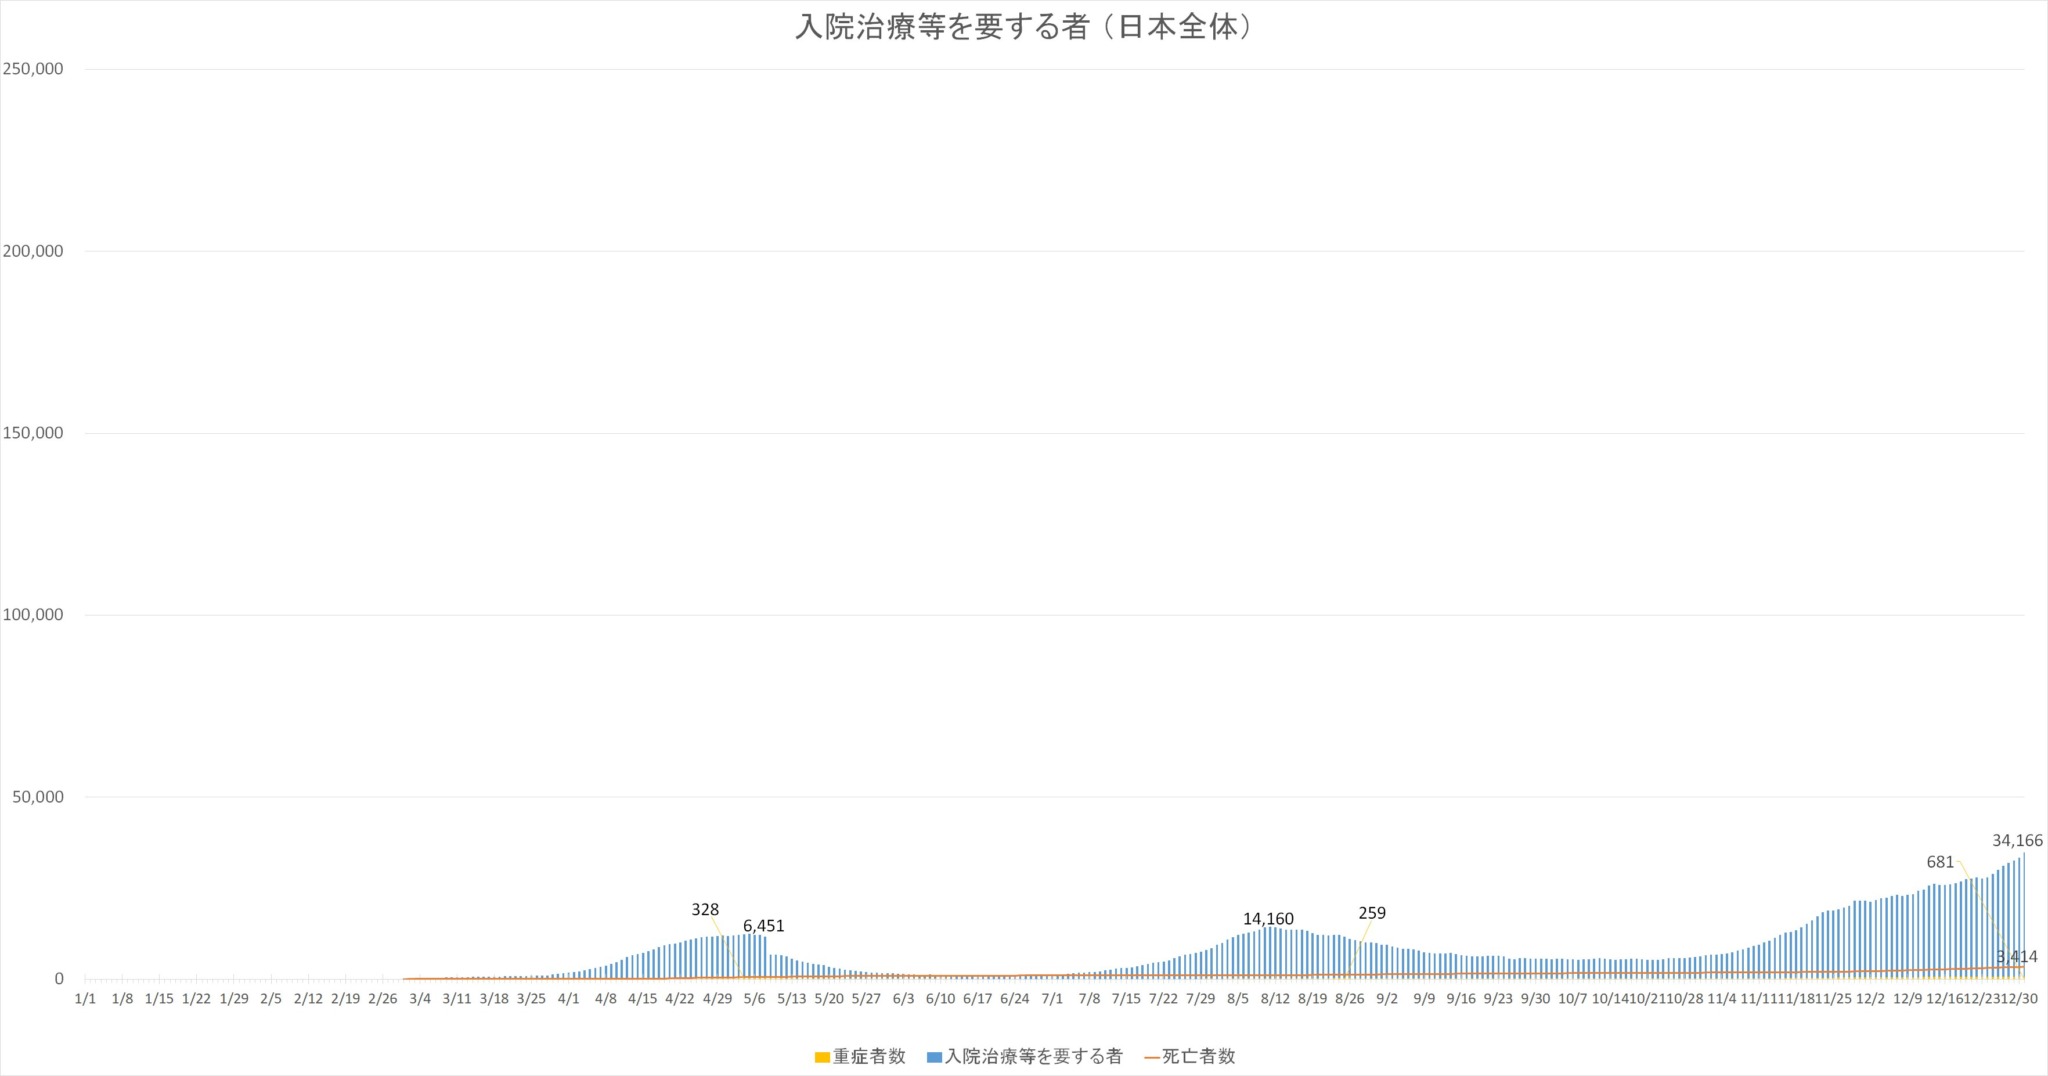Select the orange 死亡者数 legend line marker
The height and width of the screenshot is (1076, 2048).
[x=1152, y=1057]
